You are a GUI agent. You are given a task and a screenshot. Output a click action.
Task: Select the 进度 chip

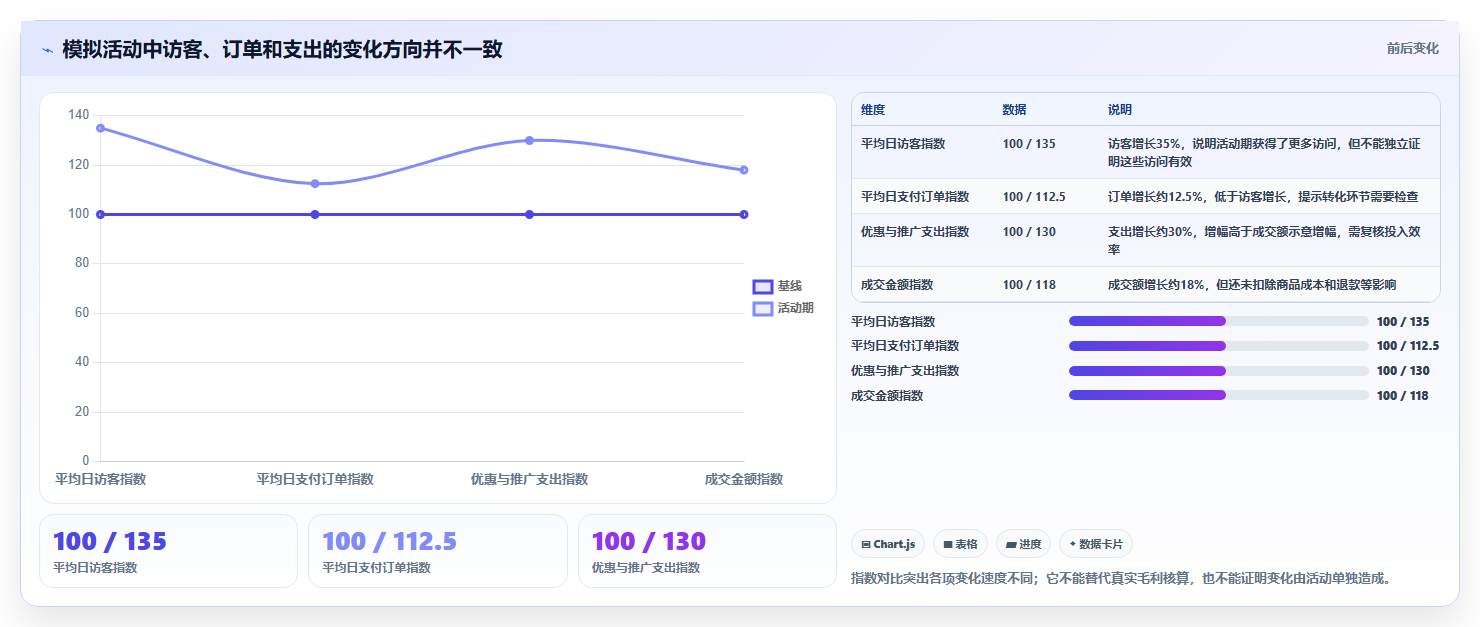[1023, 544]
